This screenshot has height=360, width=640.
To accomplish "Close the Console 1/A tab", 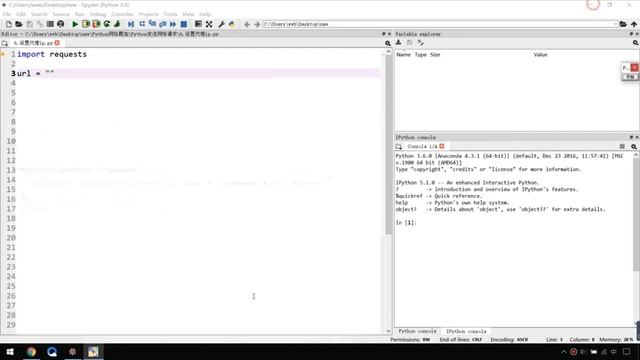I will click(442, 146).
